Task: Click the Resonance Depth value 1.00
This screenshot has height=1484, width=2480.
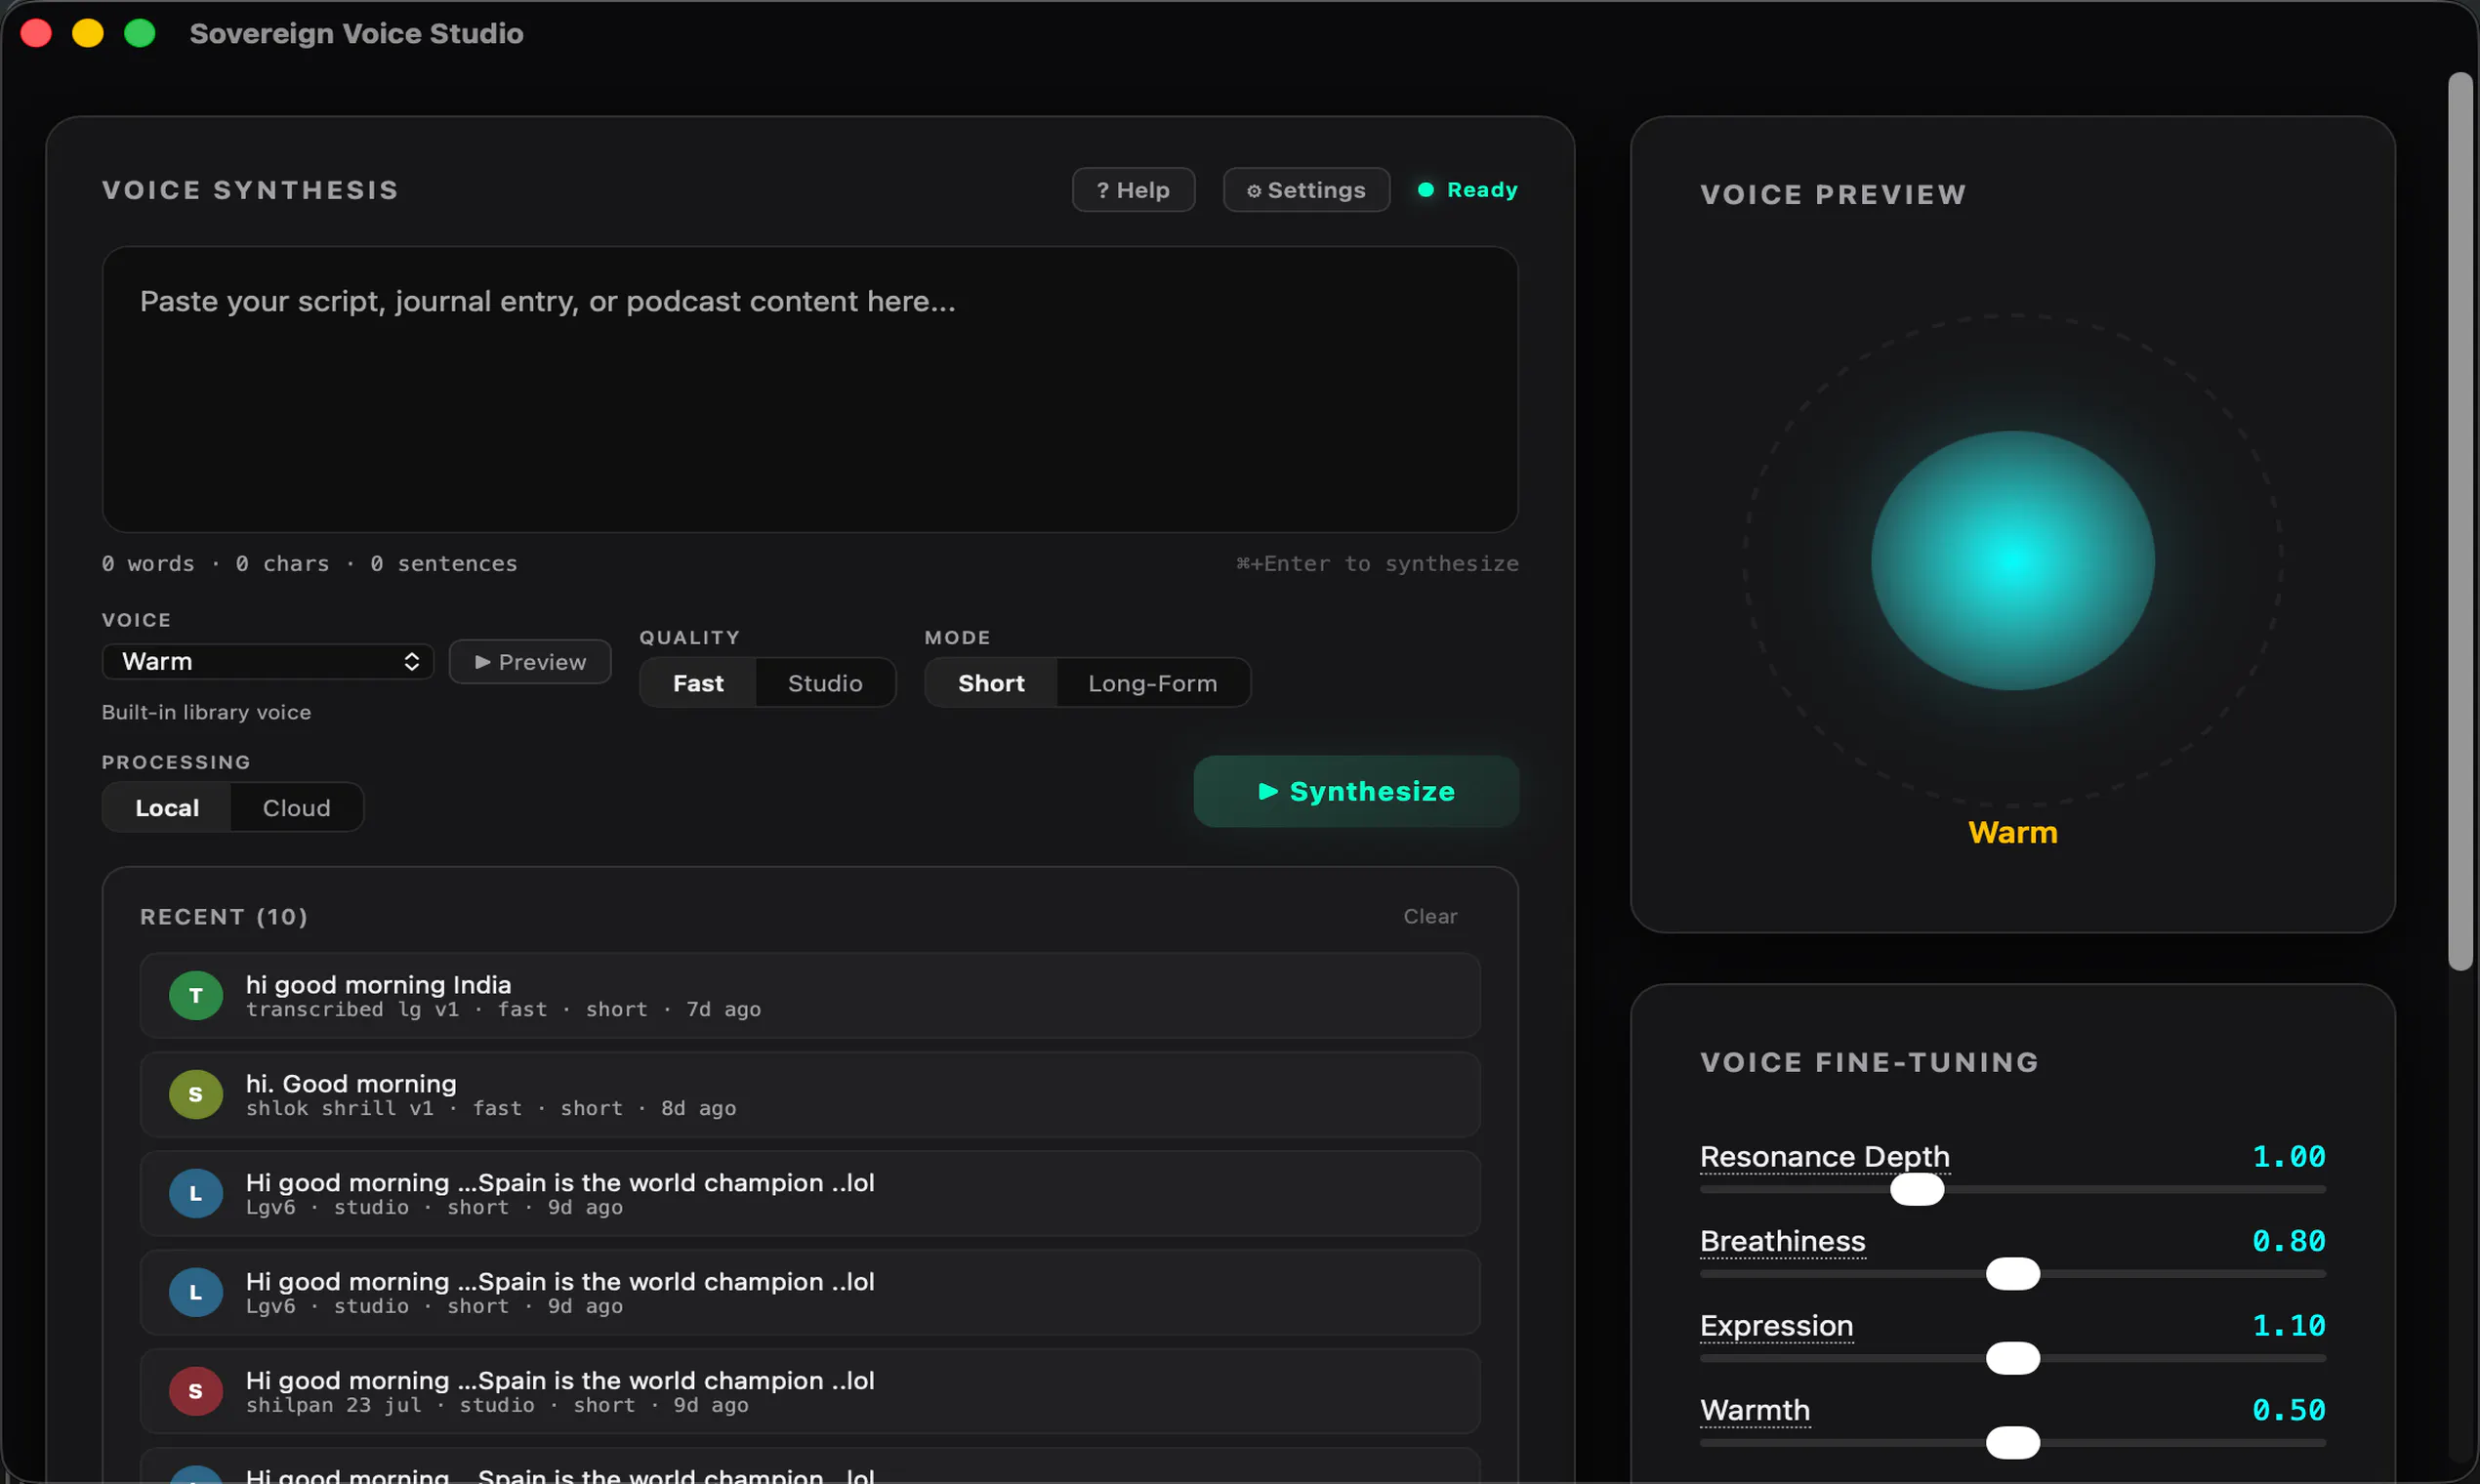Action: pos(2288,1156)
